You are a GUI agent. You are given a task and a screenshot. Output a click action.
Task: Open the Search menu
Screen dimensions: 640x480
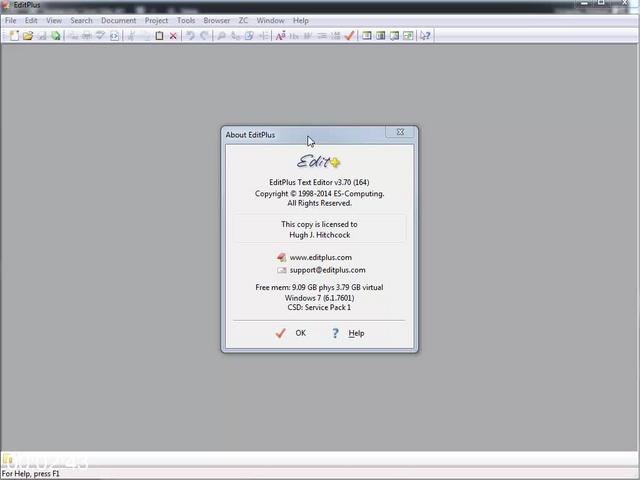point(81,20)
